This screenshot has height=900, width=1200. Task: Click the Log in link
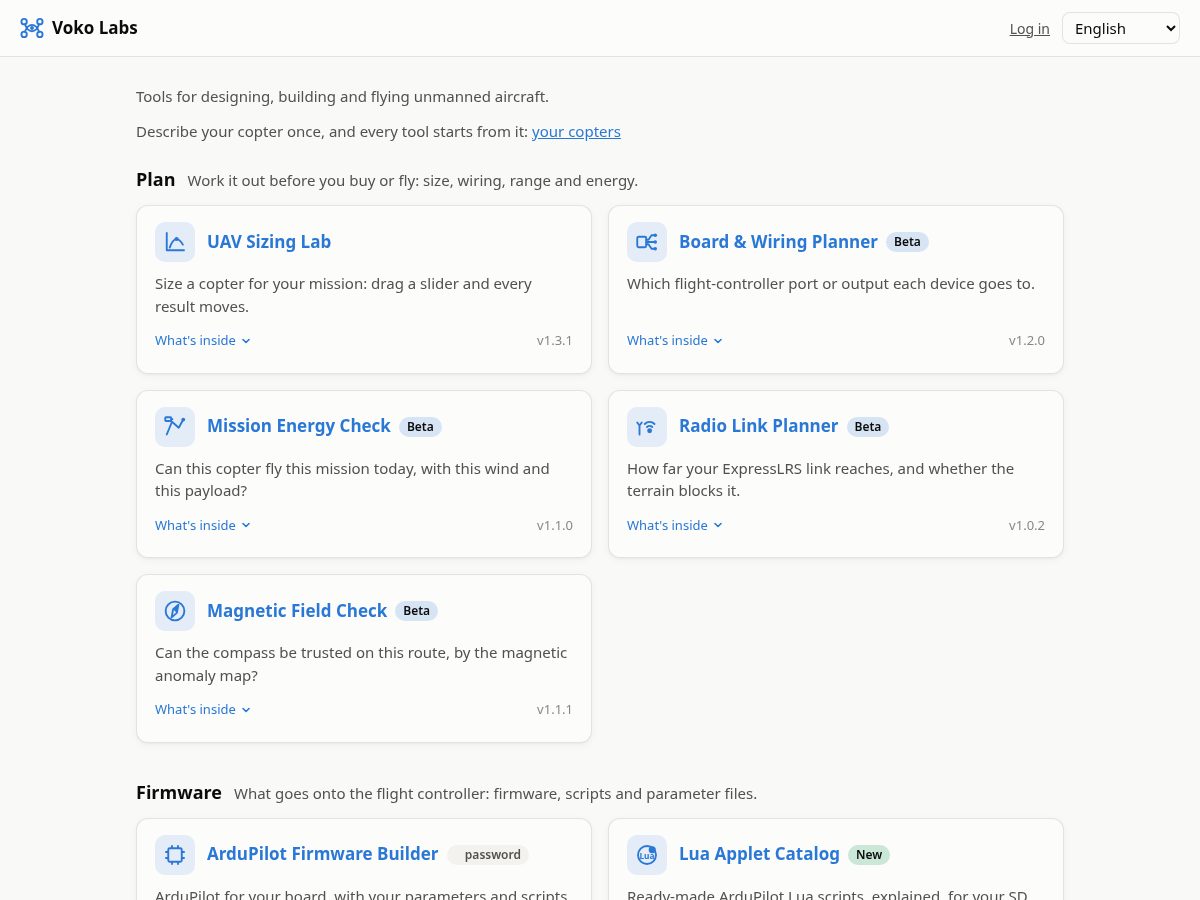(x=1029, y=29)
